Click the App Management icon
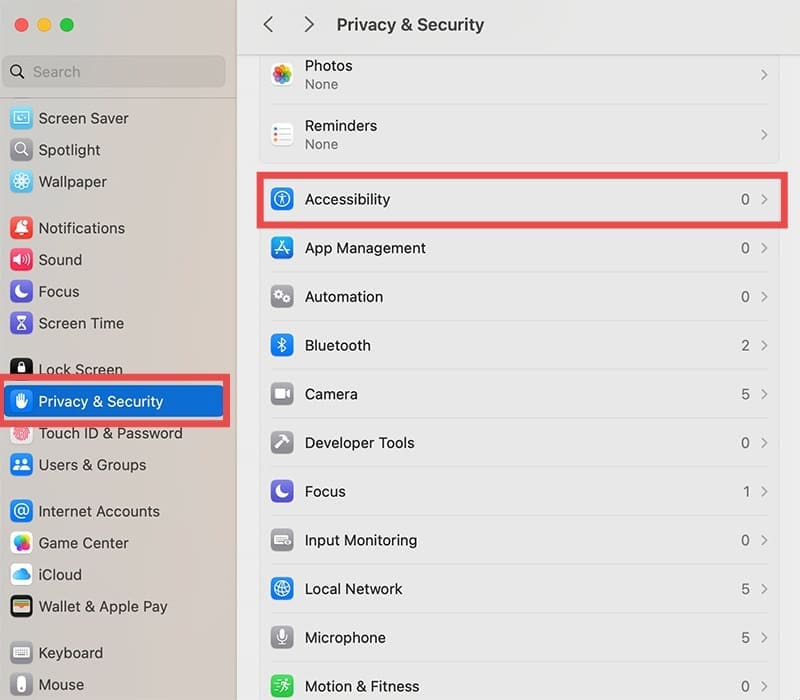This screenshot has width=800, height=700. click(282, 248)
